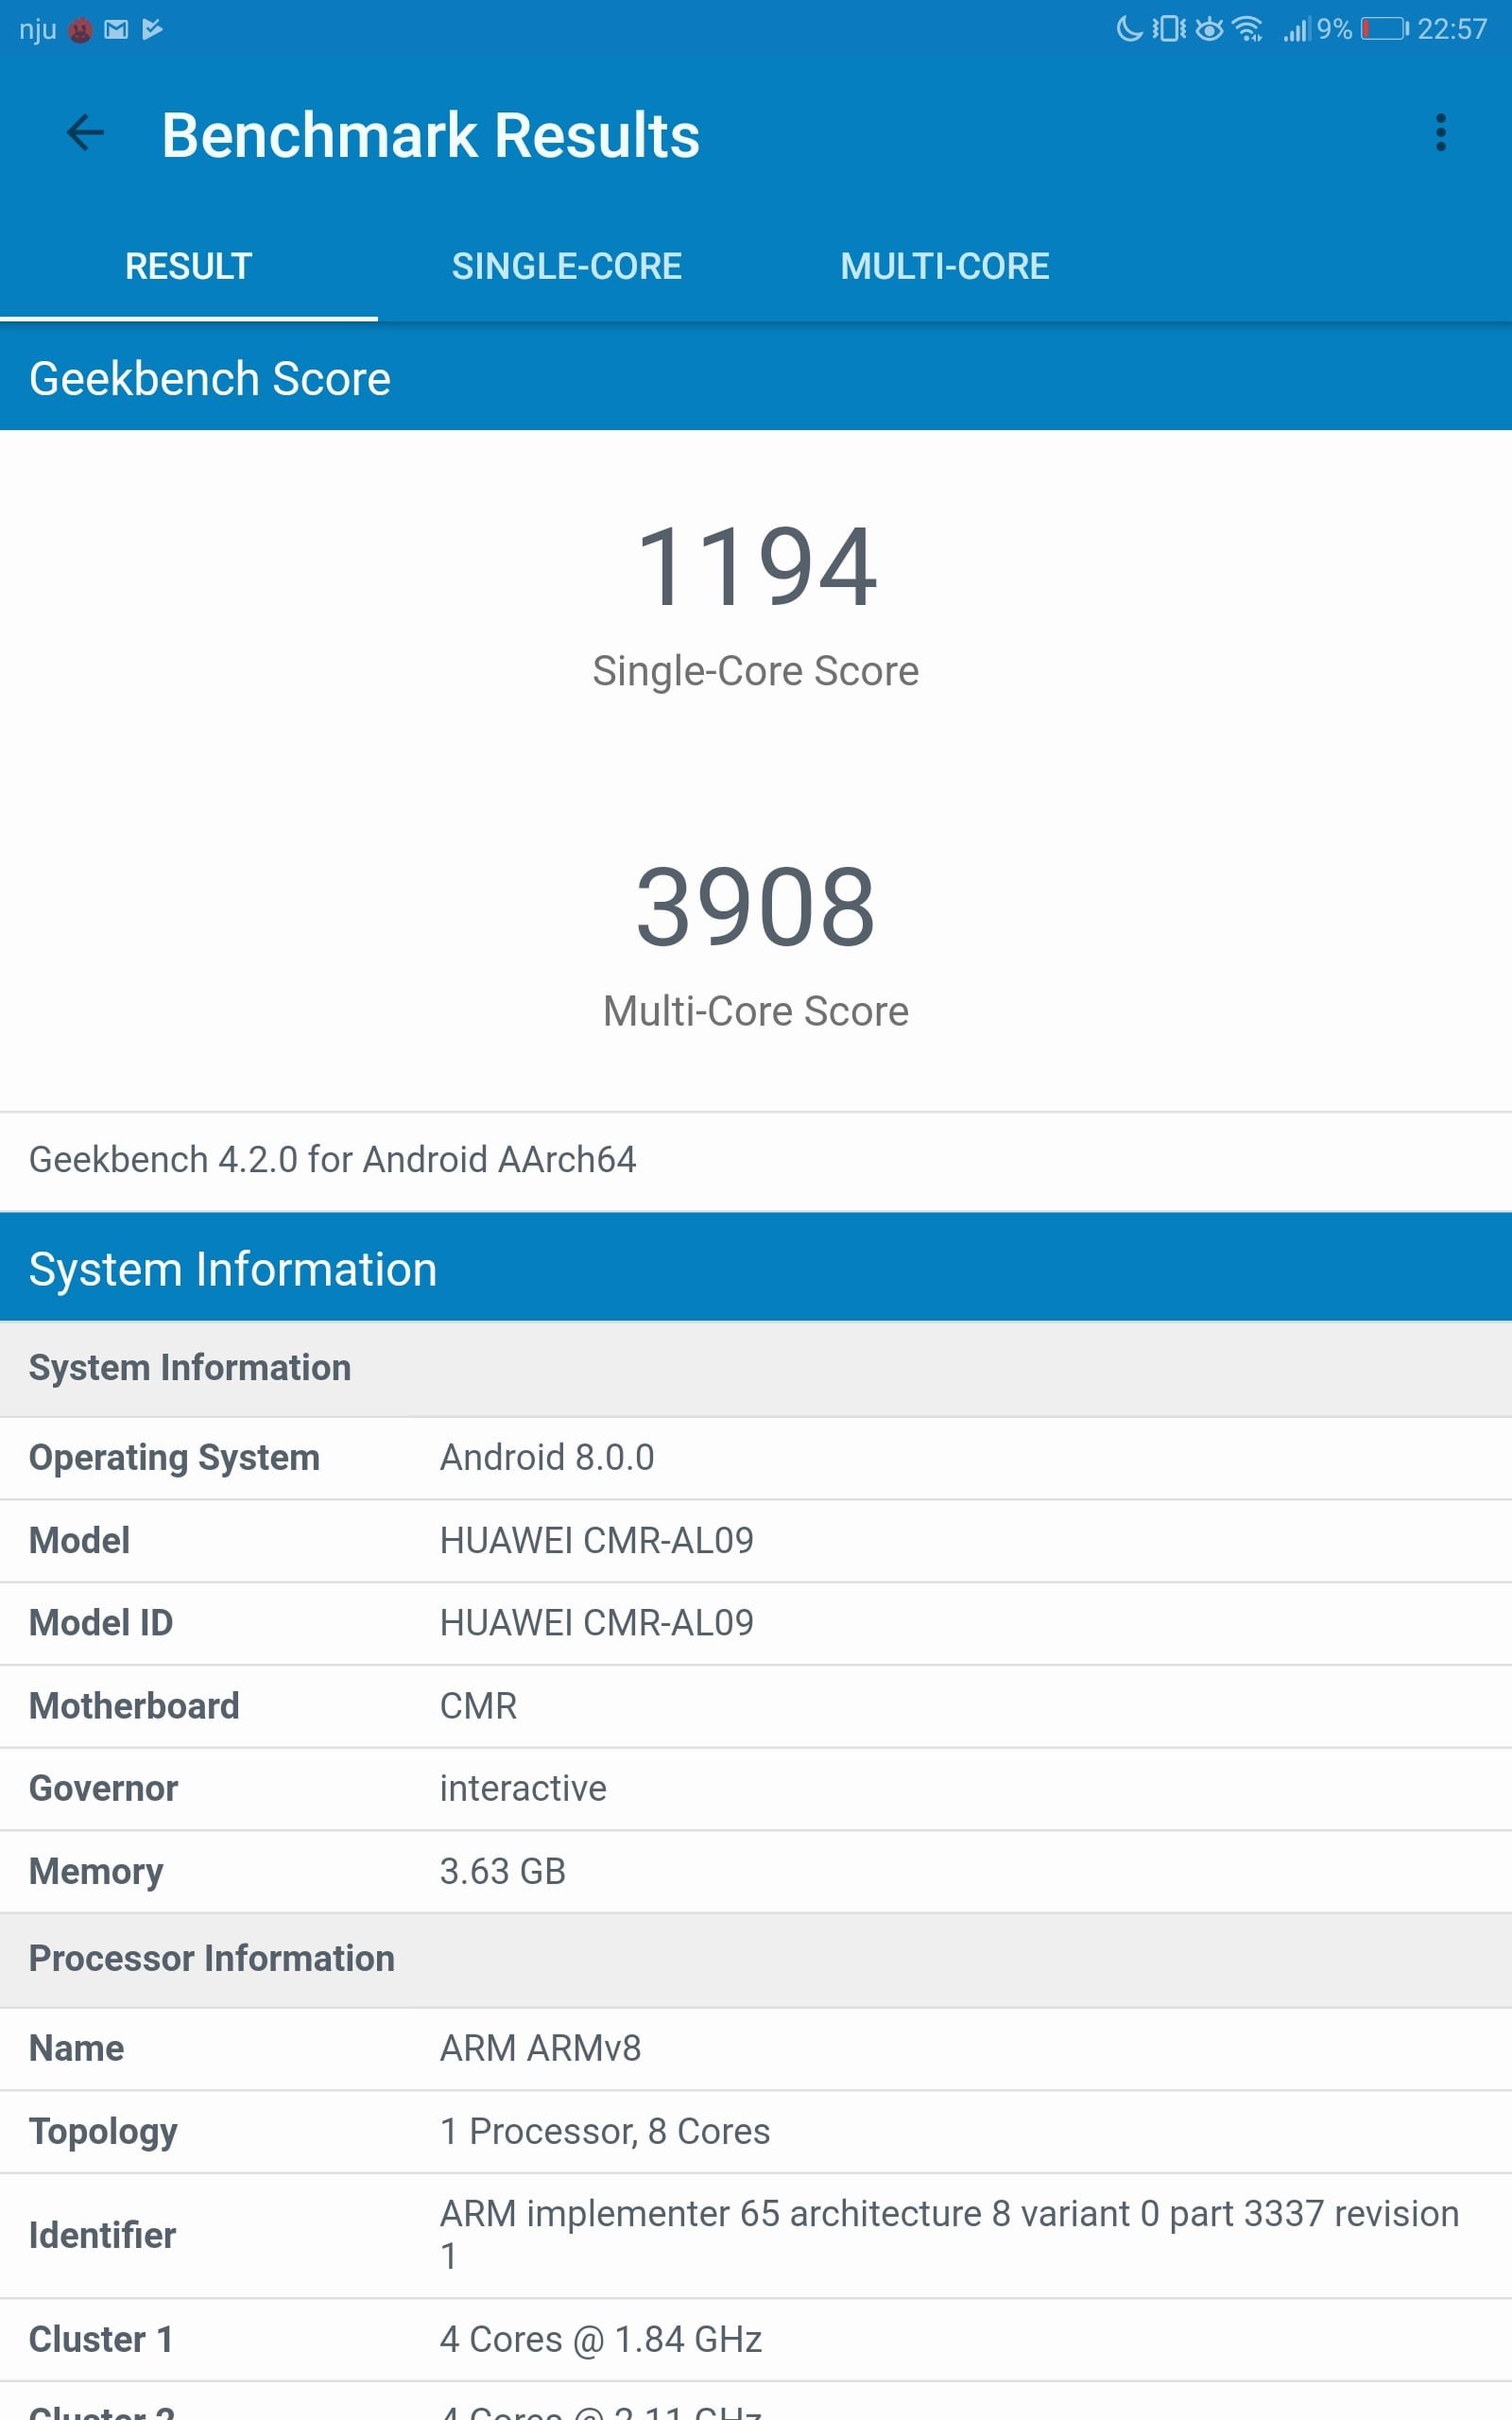Tap the 'Geekbench Score' section header
This screenshot has height=2420, width=1512.
coord(756,379)
